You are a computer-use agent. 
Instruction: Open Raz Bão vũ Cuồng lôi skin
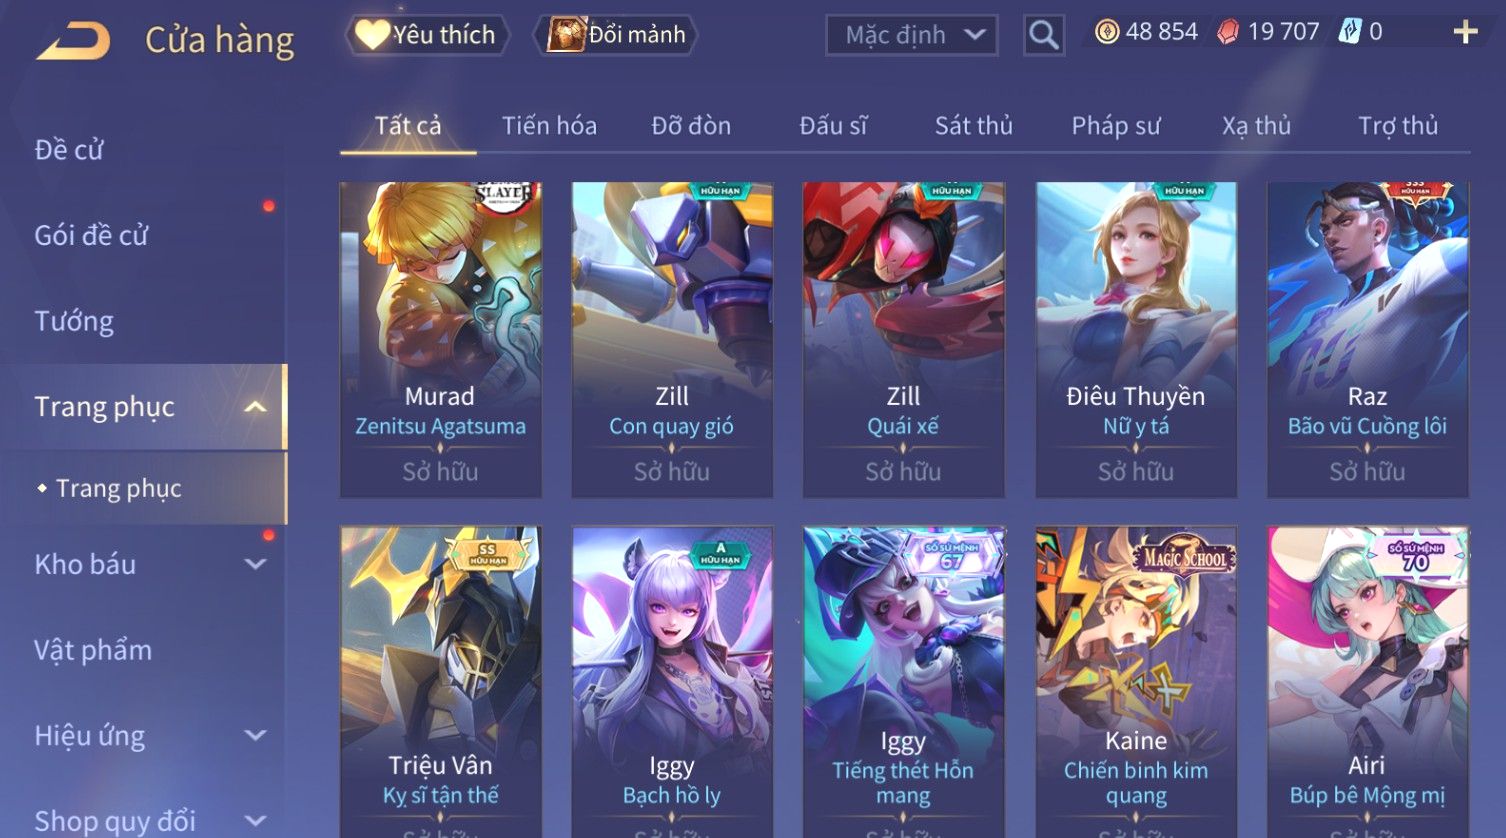(x=1367, y=340)
